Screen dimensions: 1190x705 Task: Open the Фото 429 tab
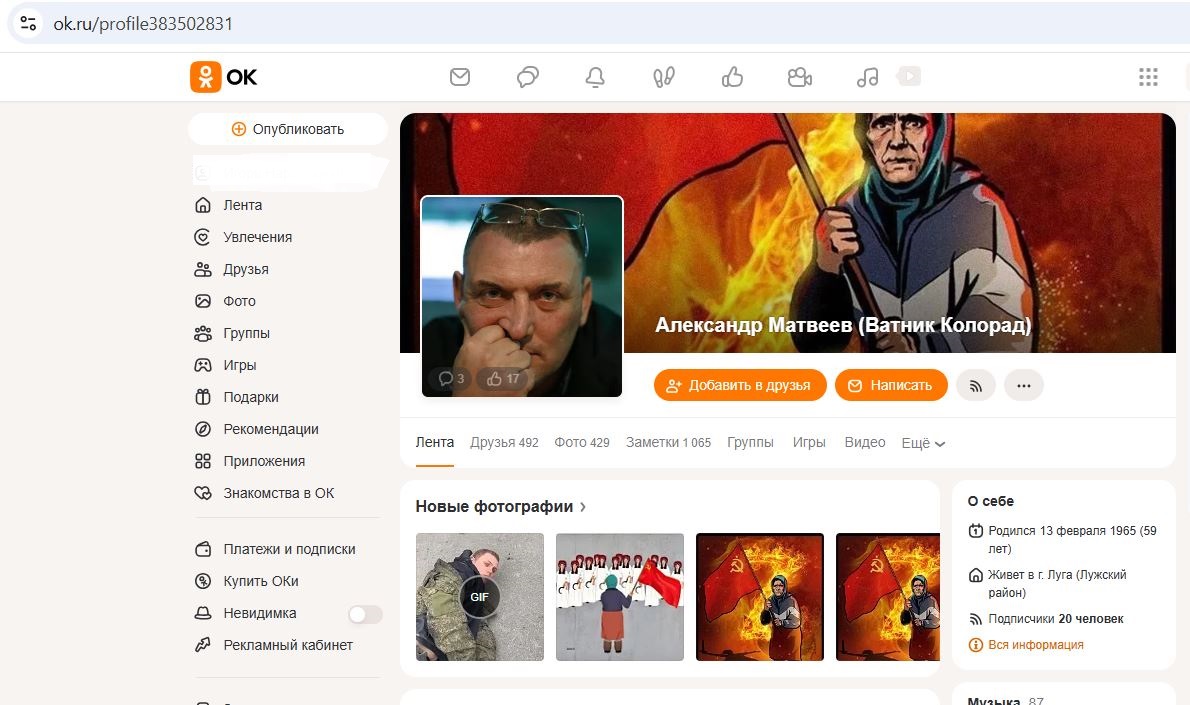(582, 442)
